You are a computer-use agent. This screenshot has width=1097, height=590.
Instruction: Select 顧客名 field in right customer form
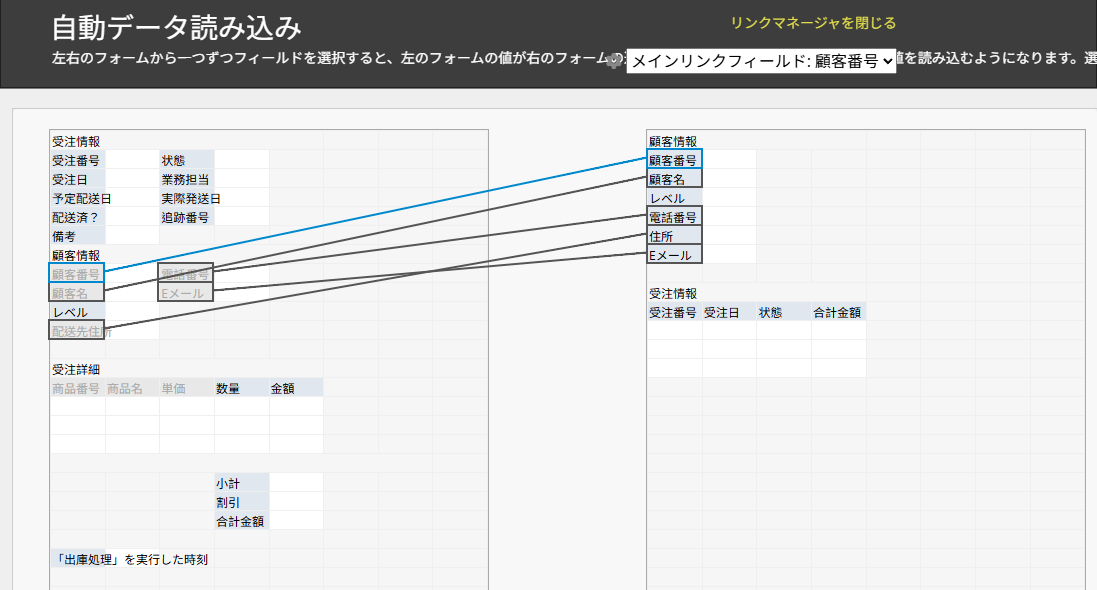coord(674,179)
